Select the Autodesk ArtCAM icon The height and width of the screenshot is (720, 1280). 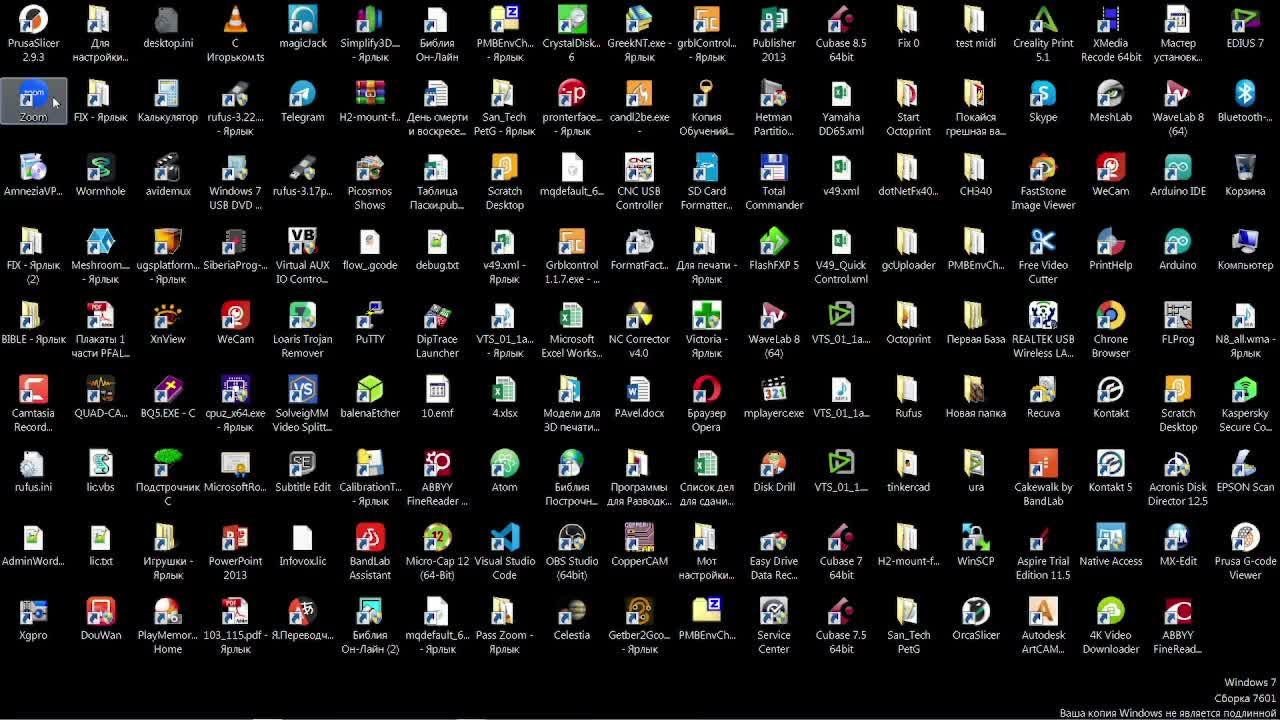1043,611
